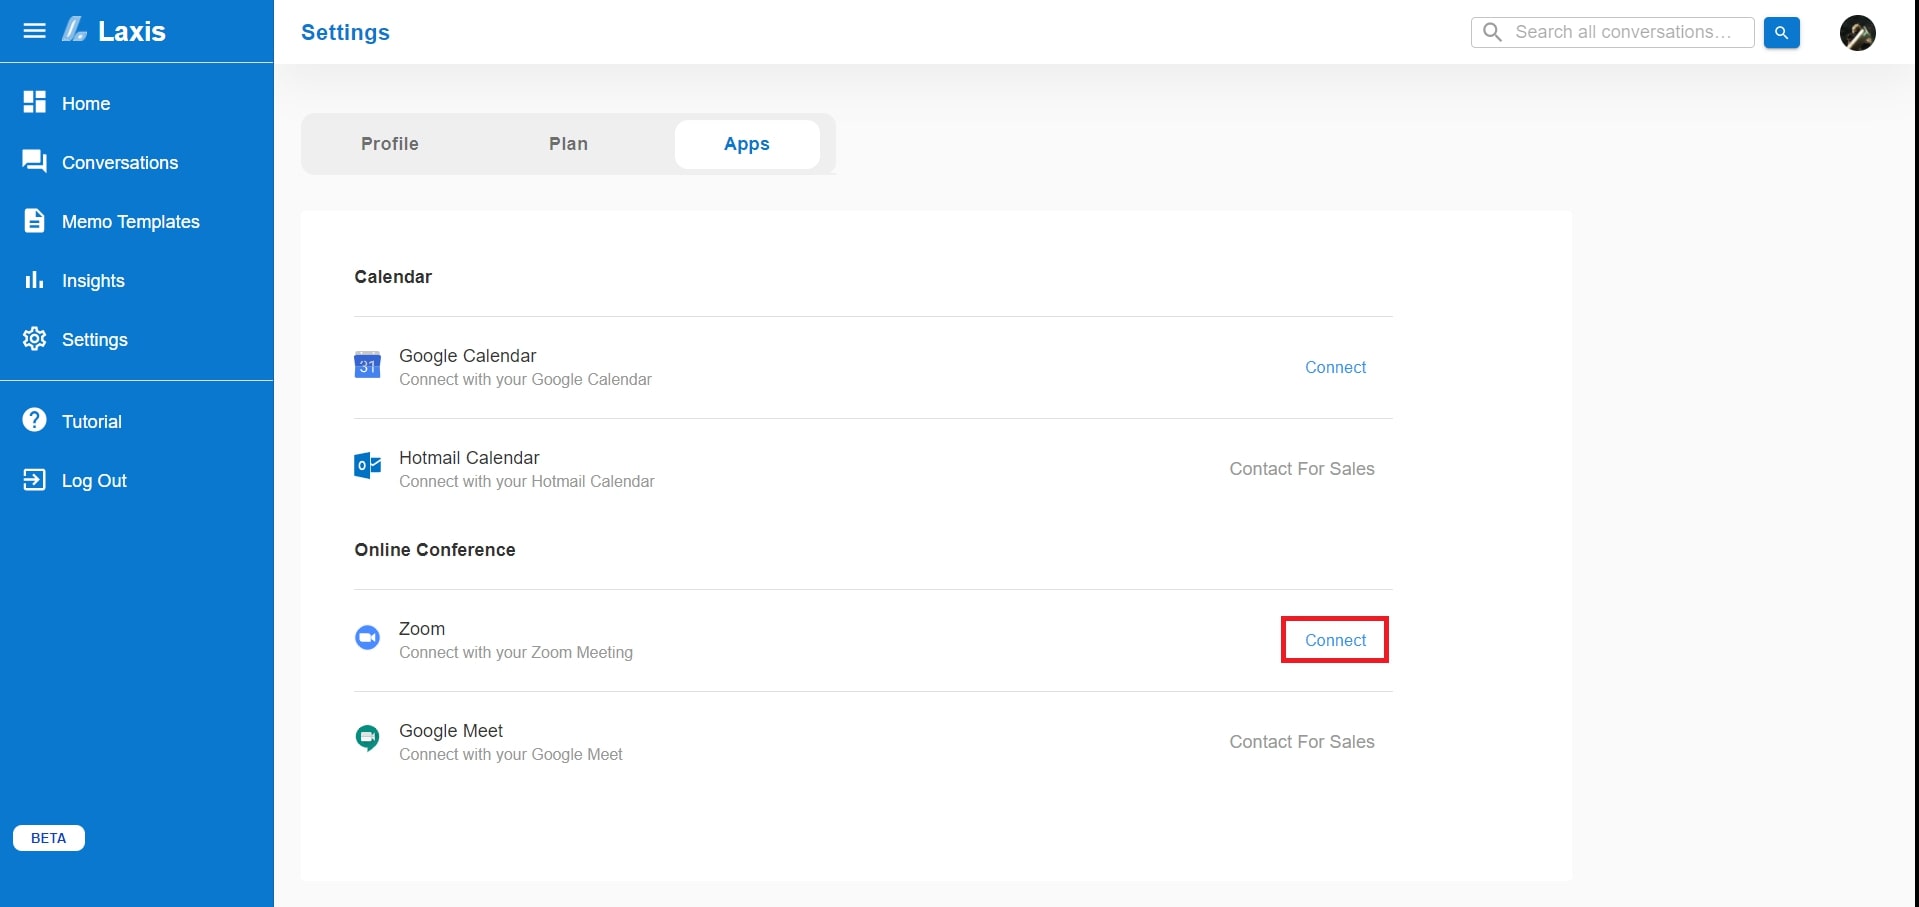Click the Tutorial question mark icon
Viewport: 1919px width, 907px height.
[34, 420]
